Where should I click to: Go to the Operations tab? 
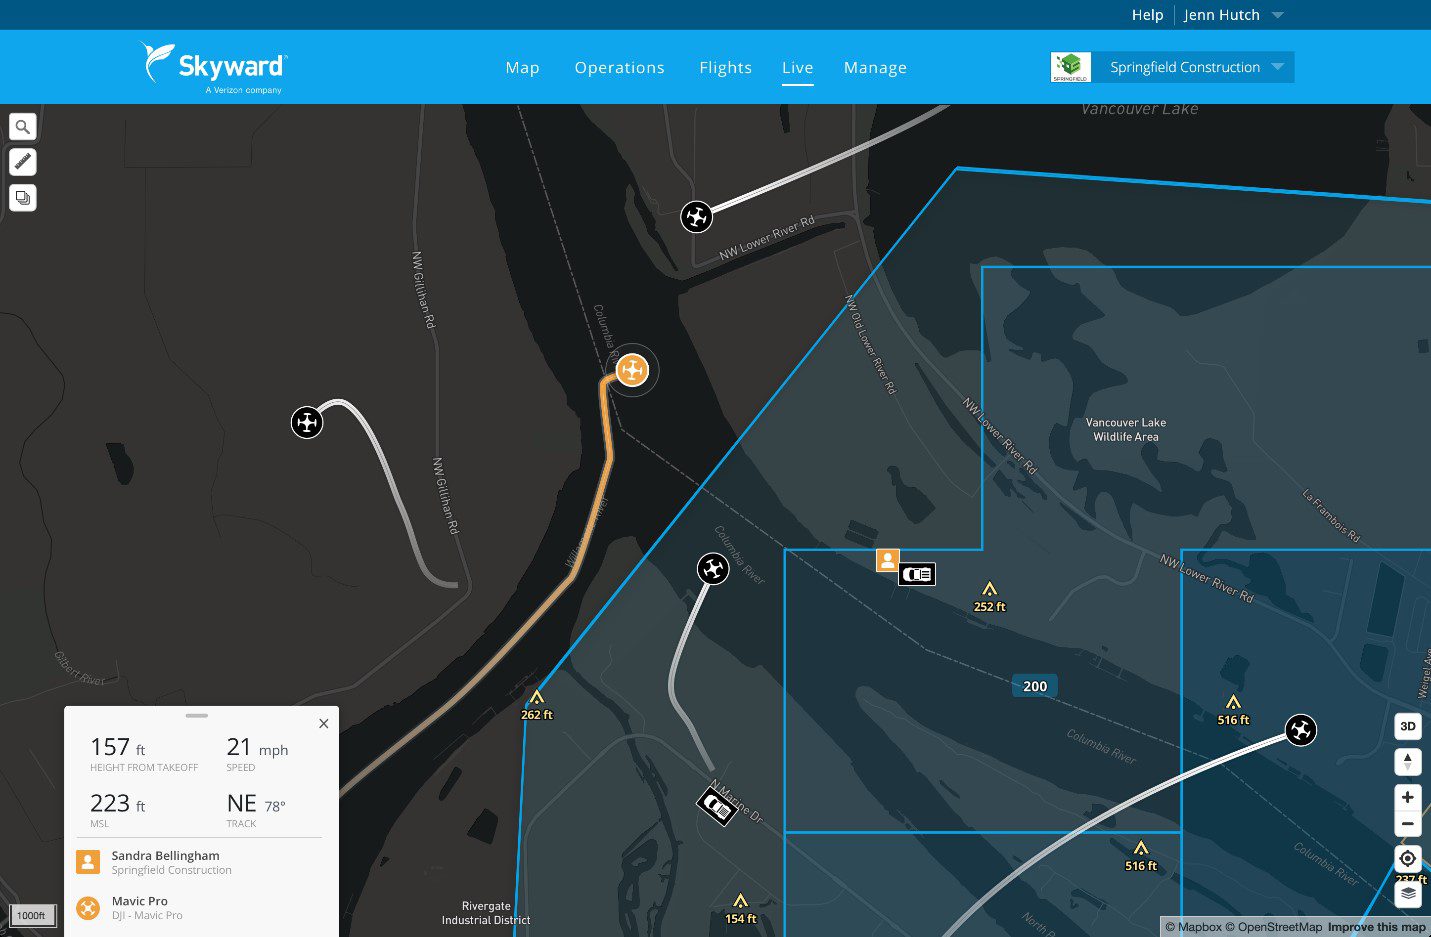619,68
